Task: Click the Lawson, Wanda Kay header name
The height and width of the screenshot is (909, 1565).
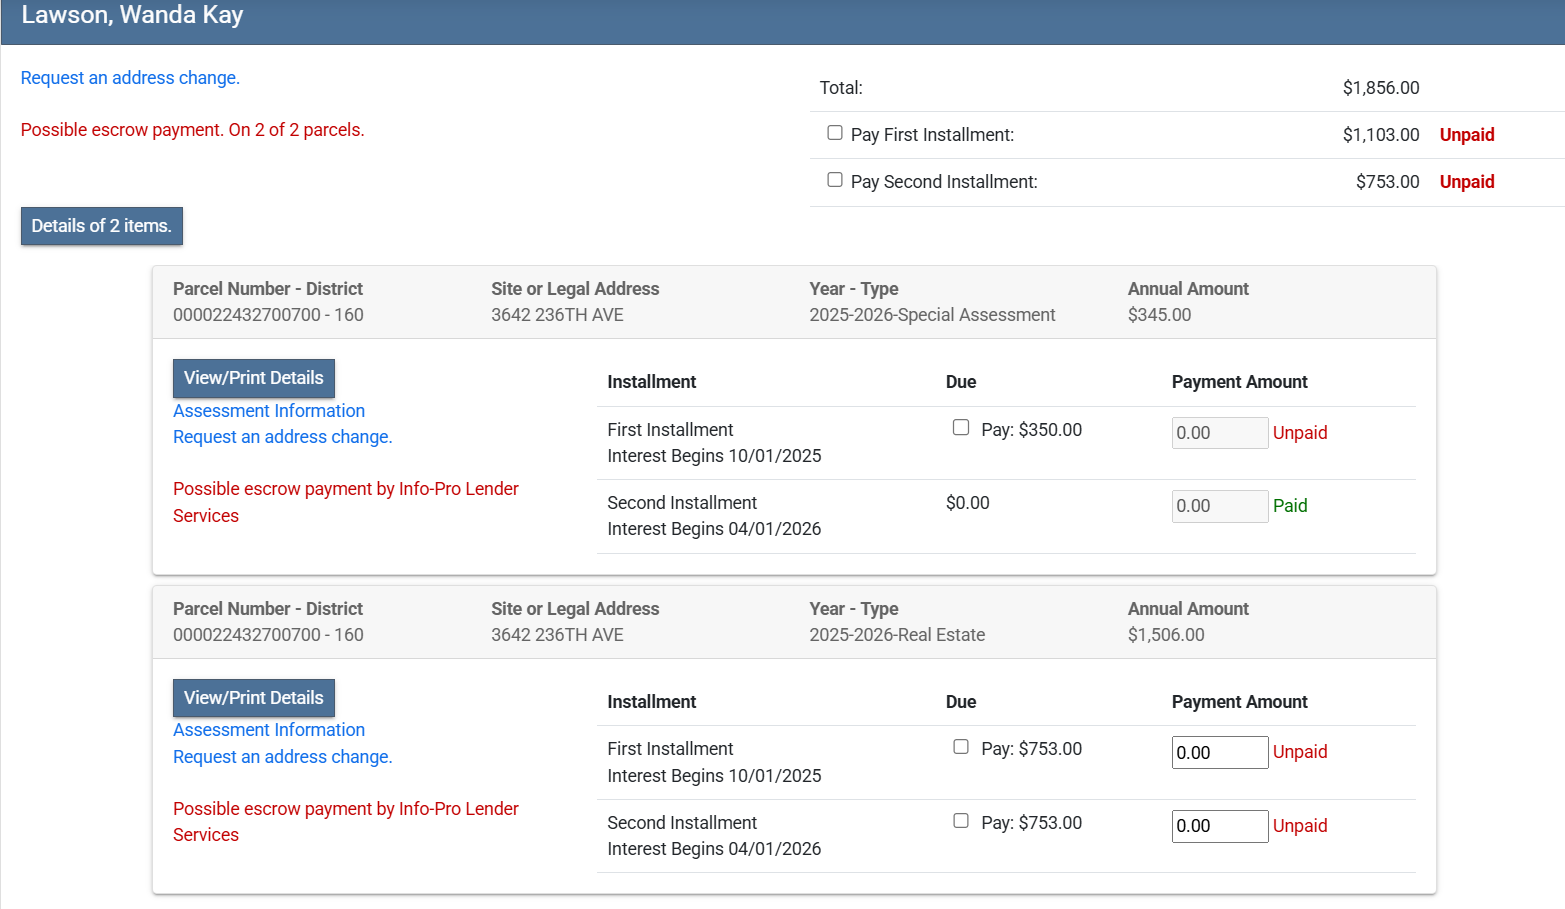Action: click(x=132, y=16)
